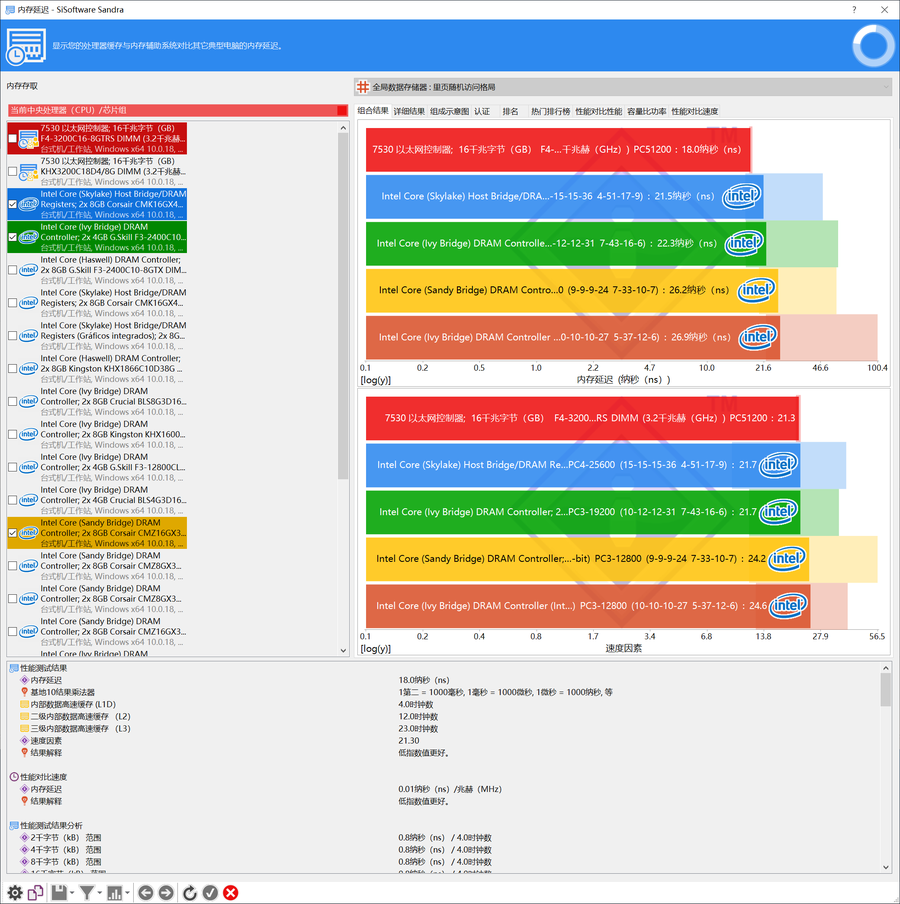The image size is (900, 904).
Task: Click the purple copy results icon
Action: pyautogui.click(x=35, y=892)
